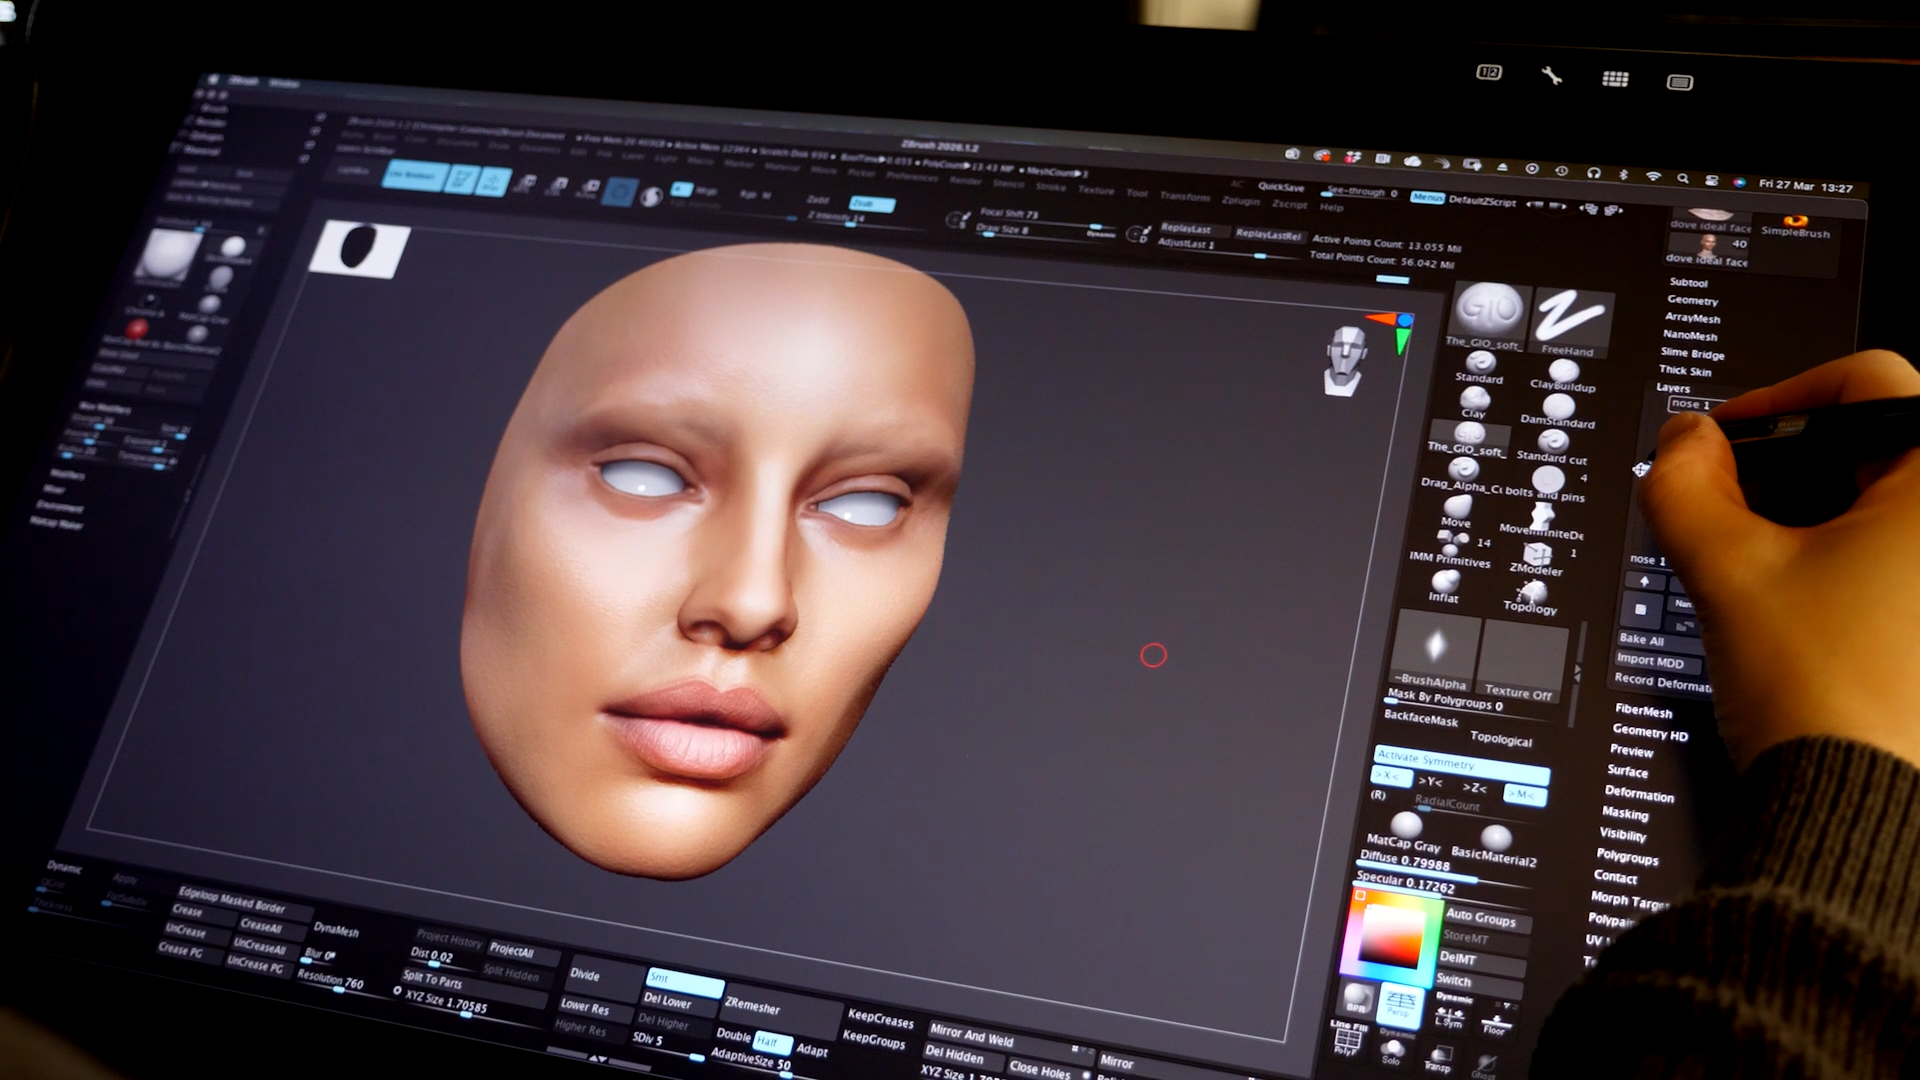Select the IMM Primitives brush
The image size is (1920, 1080).
tap(1450, 547)
